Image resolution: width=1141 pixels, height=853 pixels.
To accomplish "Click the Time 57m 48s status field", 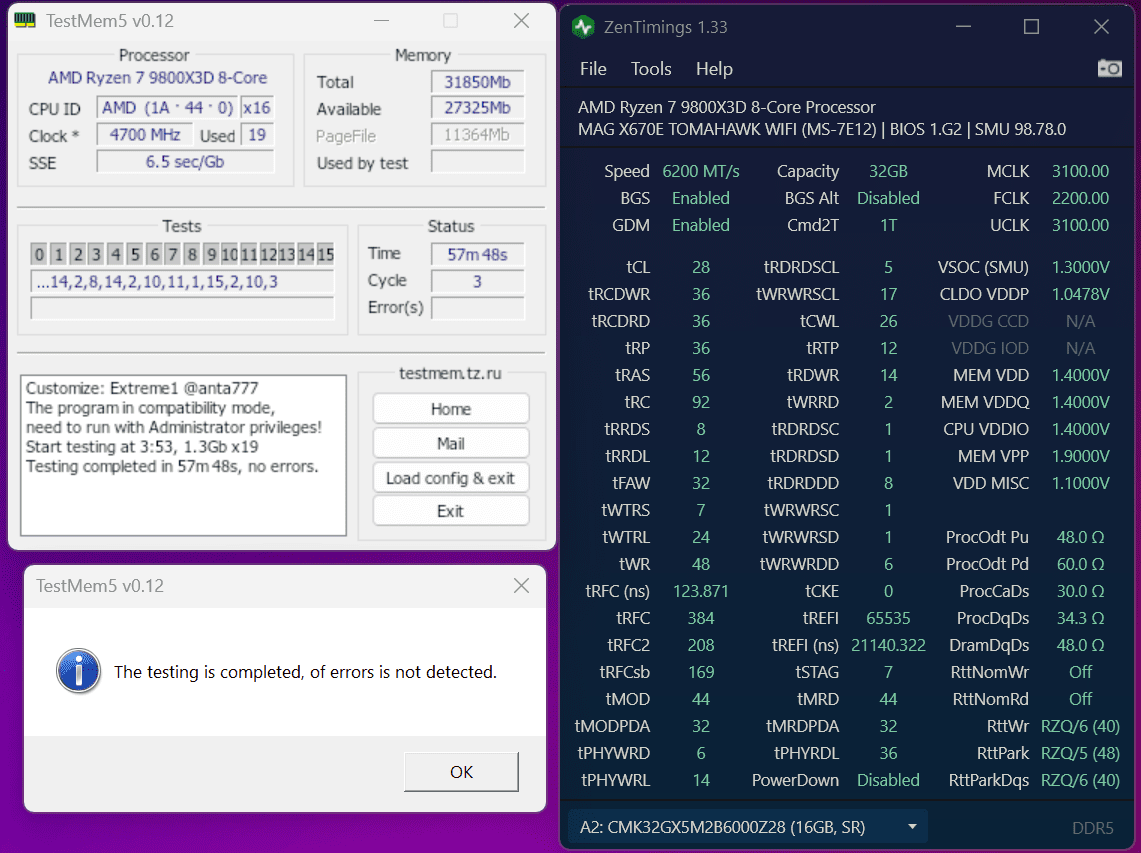I will 477,254.
